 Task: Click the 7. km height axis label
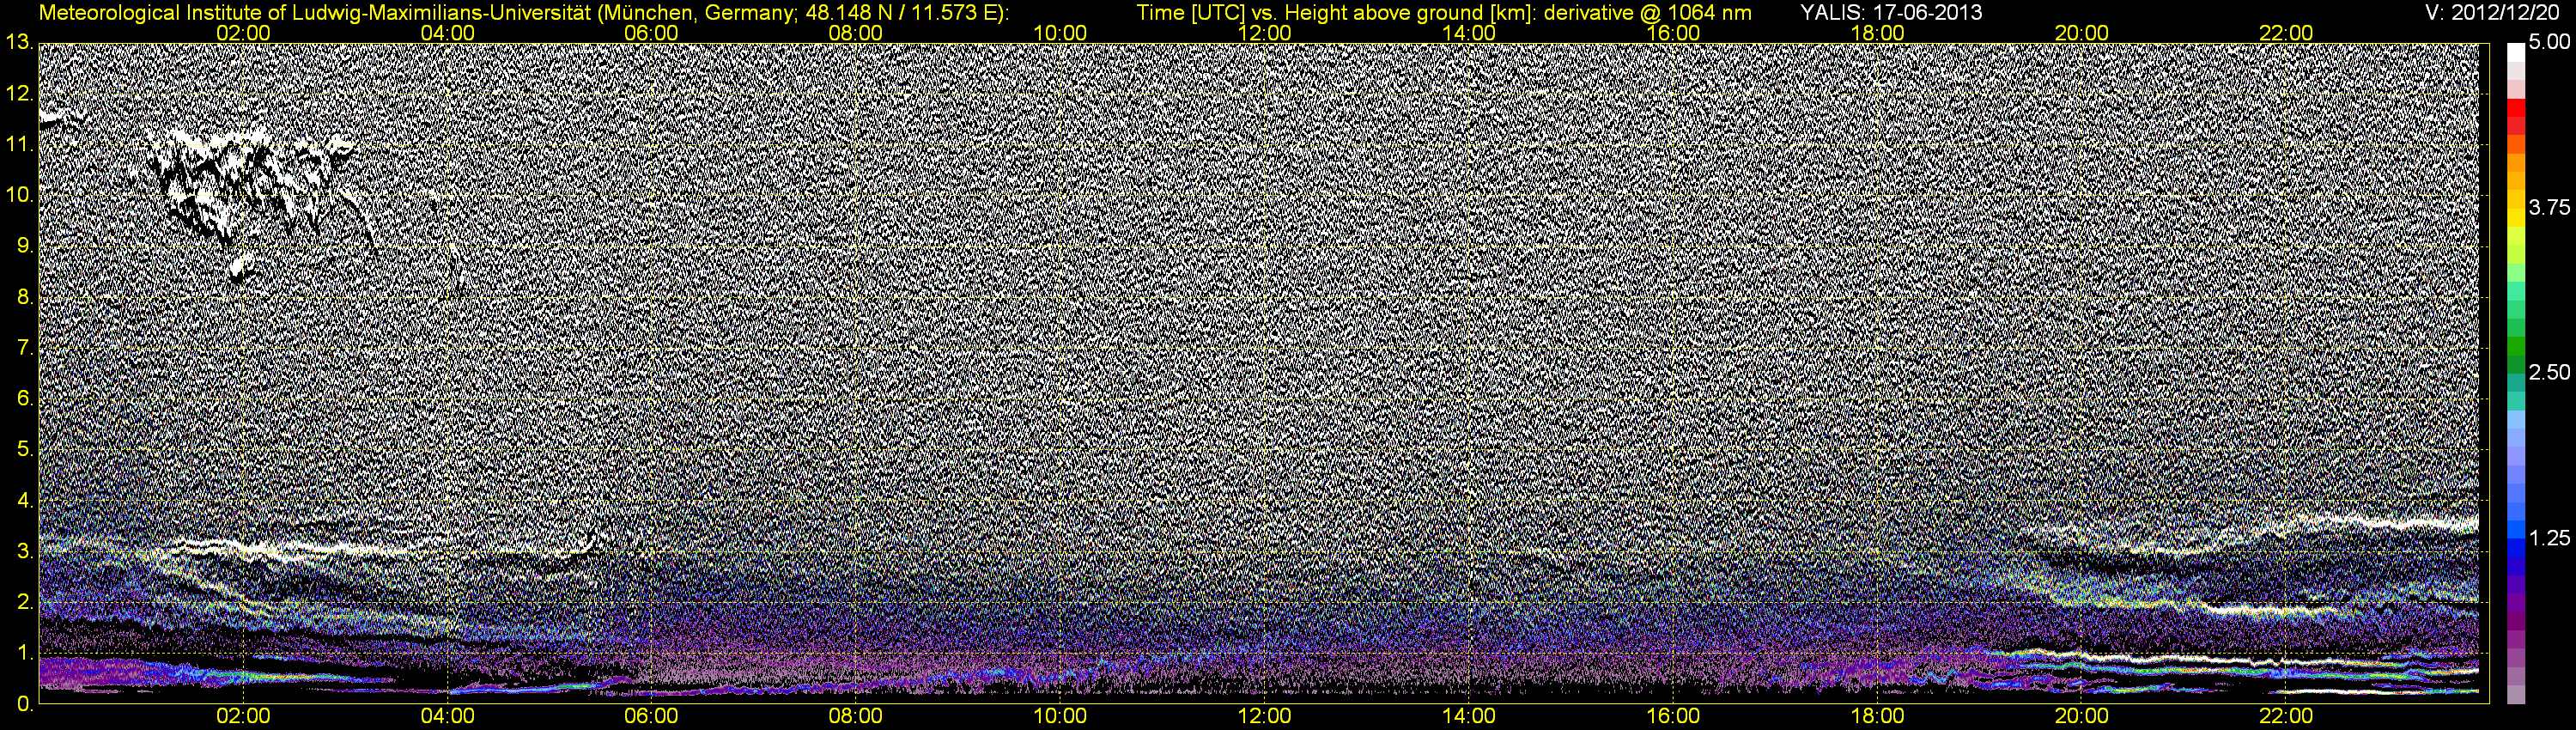coord(25,349)
